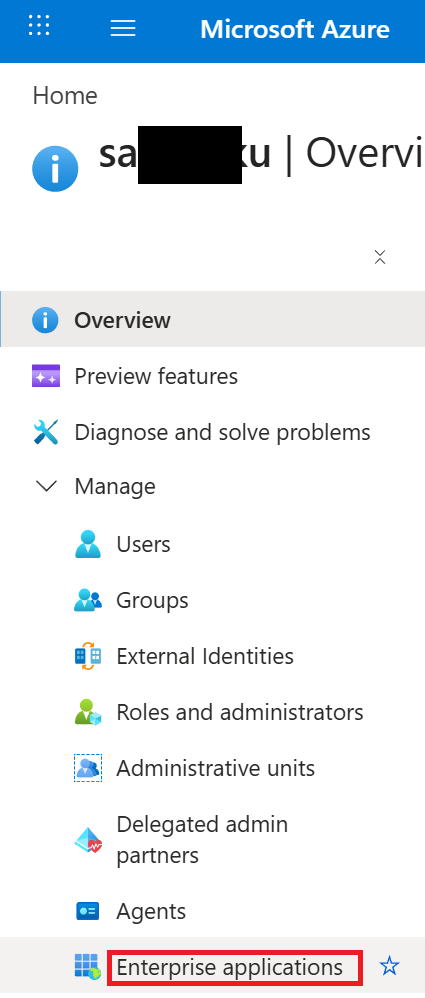
Task: Click the Microsoft Azure title link
Action: coord(295,29)
